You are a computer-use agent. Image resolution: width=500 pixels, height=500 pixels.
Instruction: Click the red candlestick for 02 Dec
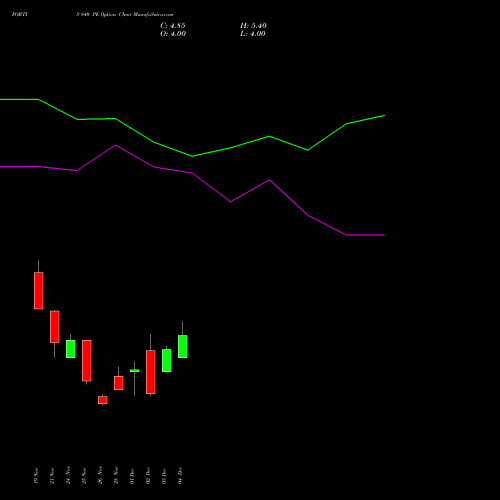coord(151,372)
